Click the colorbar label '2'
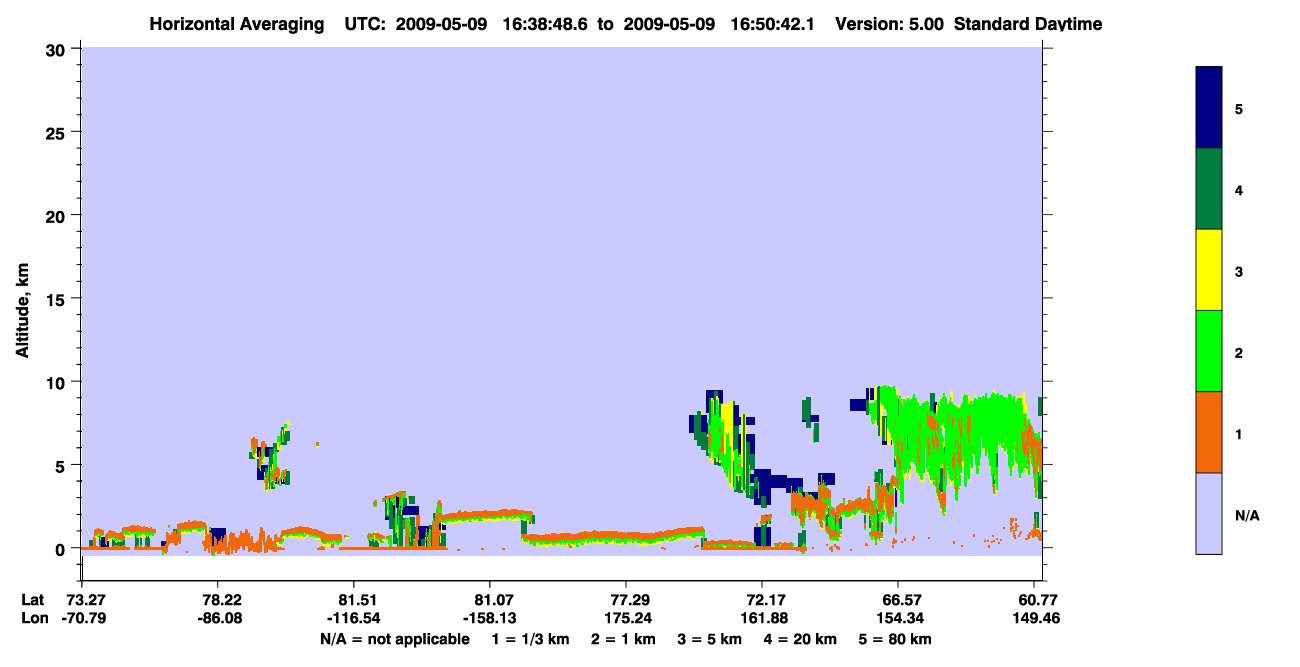 (x=1239, y=352)
